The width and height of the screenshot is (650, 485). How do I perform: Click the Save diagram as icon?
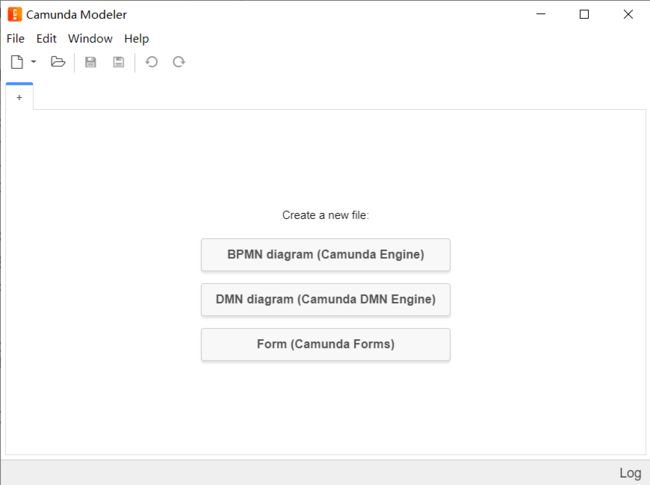point(119,62)
